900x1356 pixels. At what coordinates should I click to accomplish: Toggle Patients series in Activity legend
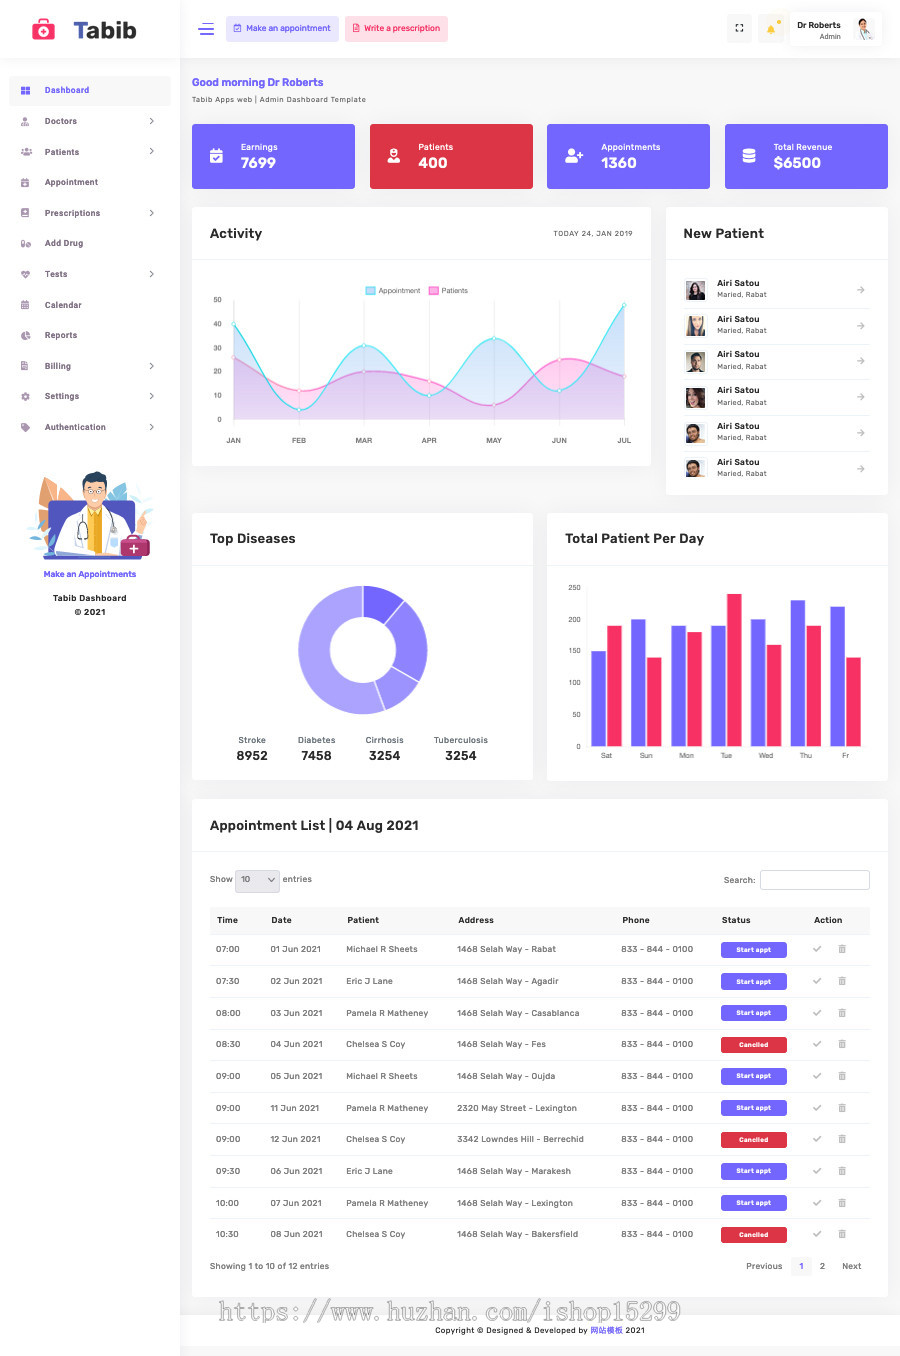pyautogui.click(x=449, y=291)
